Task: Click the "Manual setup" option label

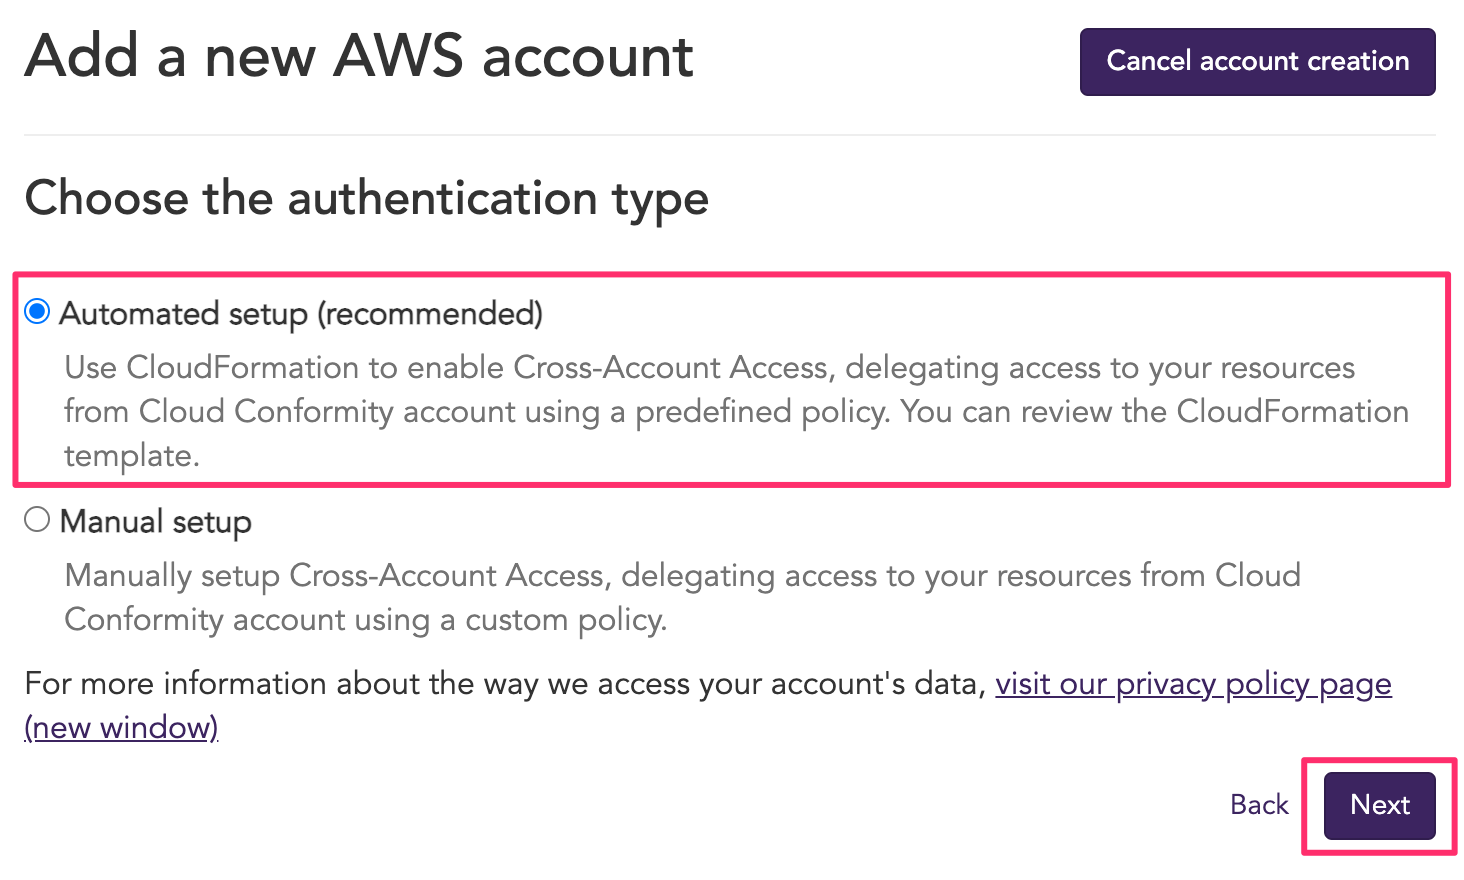Action: [156, 522]
